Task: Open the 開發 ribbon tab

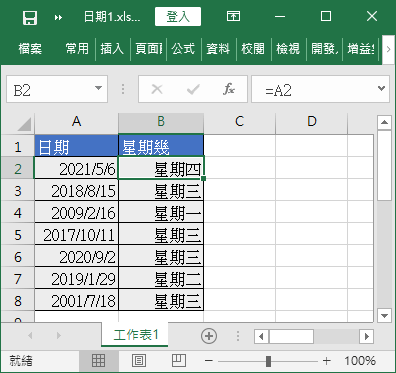Action: pos(325,49)
